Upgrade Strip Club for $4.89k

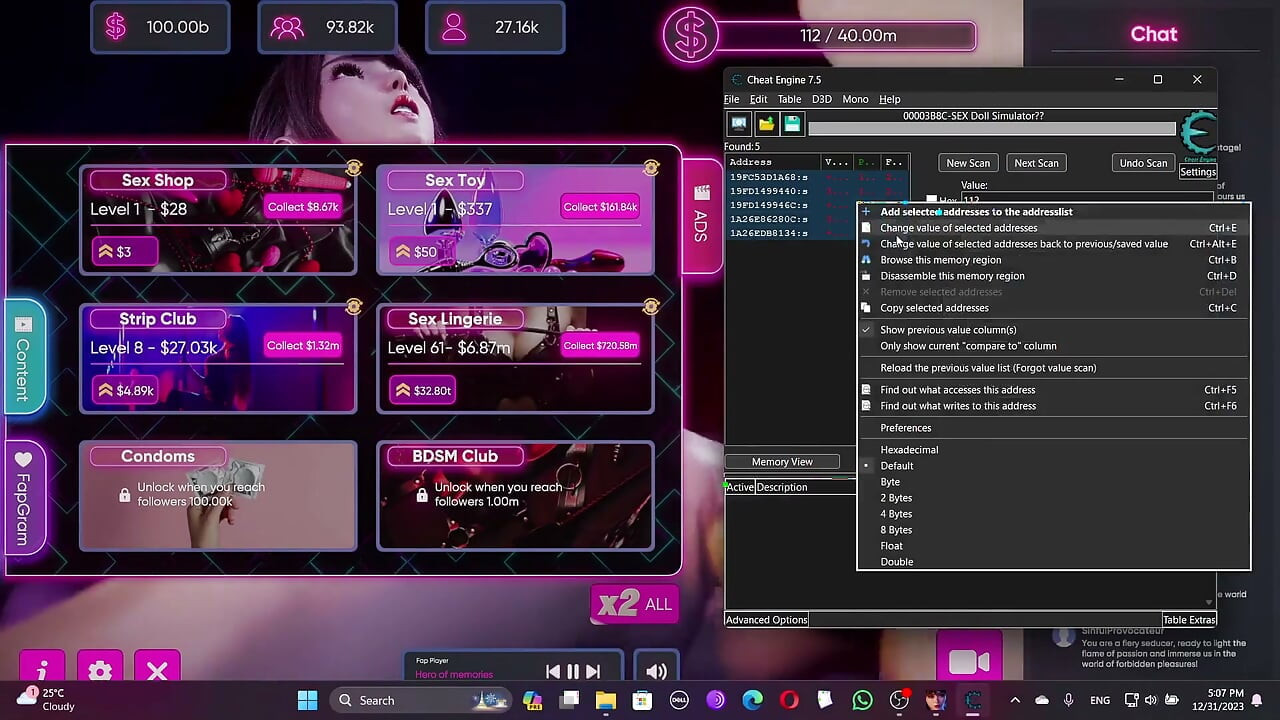click(125, 390)
